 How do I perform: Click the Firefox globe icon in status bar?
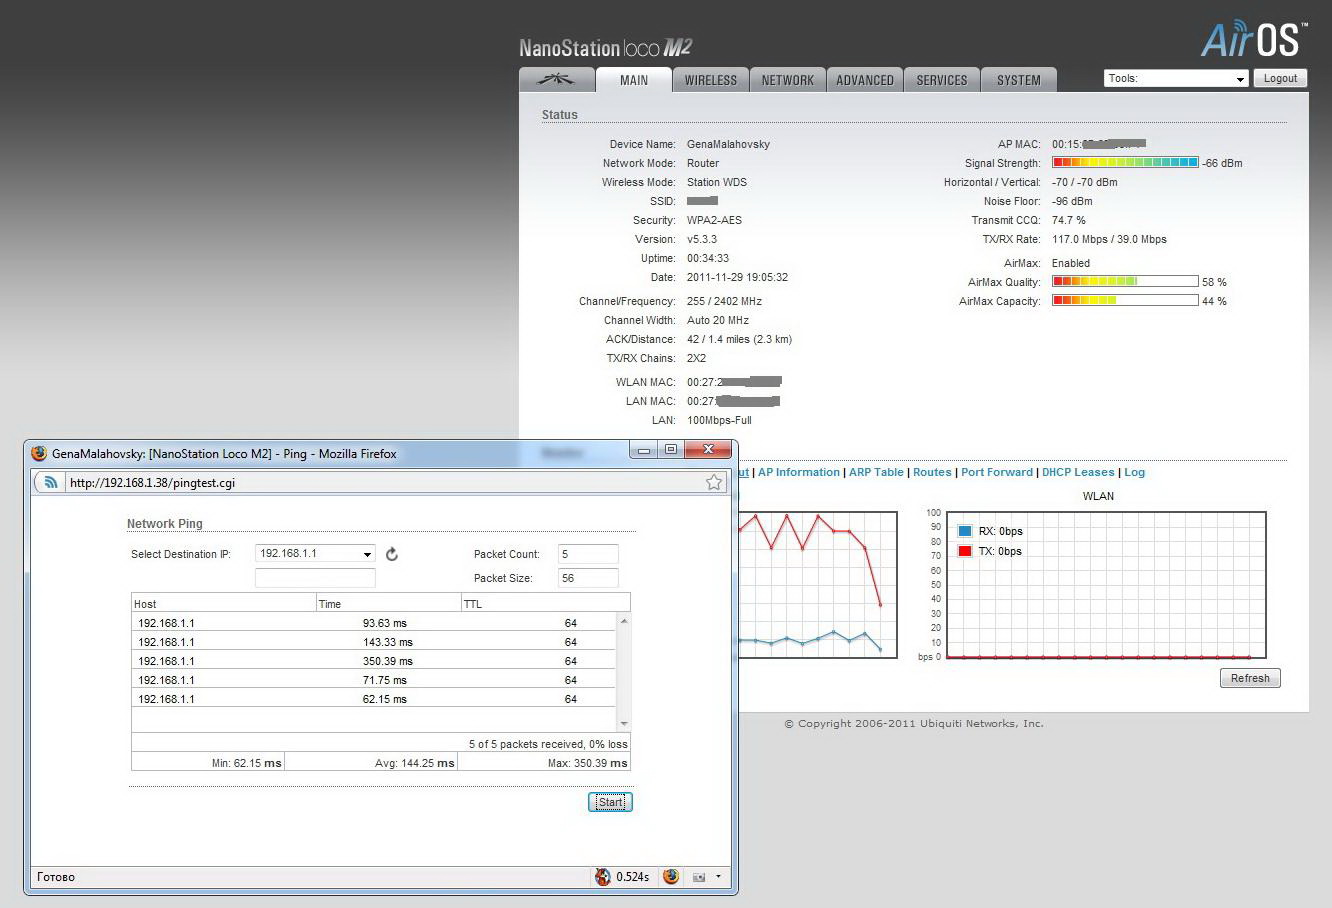pyautogui.click(x=671, y=877)
